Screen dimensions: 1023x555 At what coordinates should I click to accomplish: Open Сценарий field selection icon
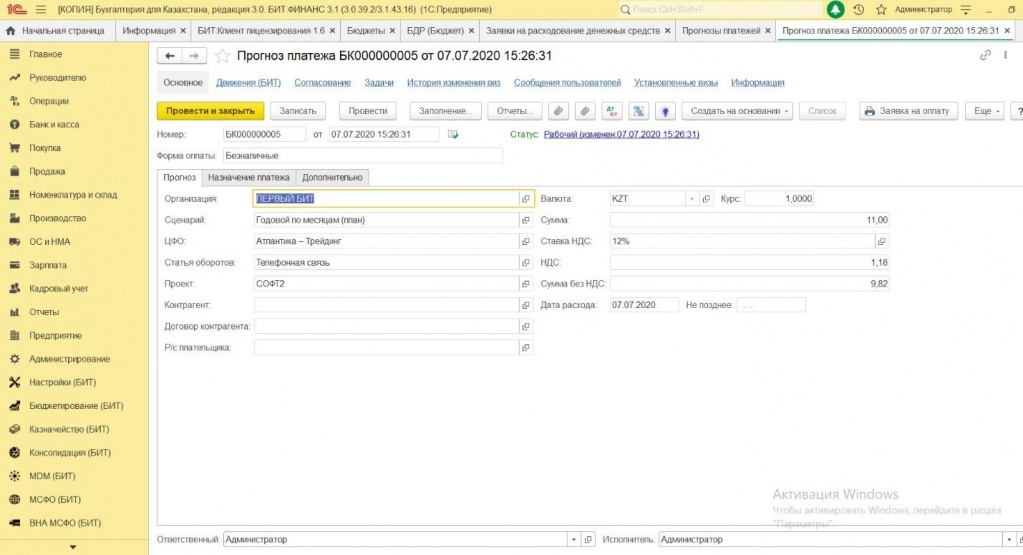pyautogui.click(x=525, y=220)
